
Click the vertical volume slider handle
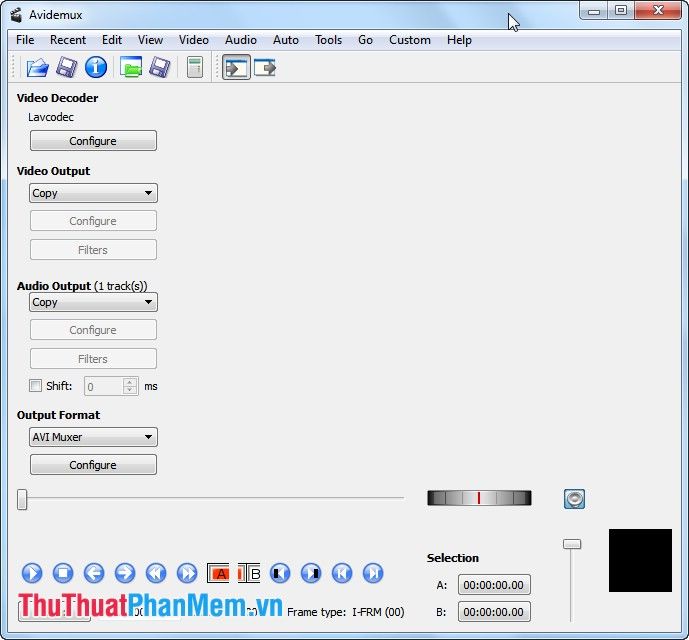point(572,544)
